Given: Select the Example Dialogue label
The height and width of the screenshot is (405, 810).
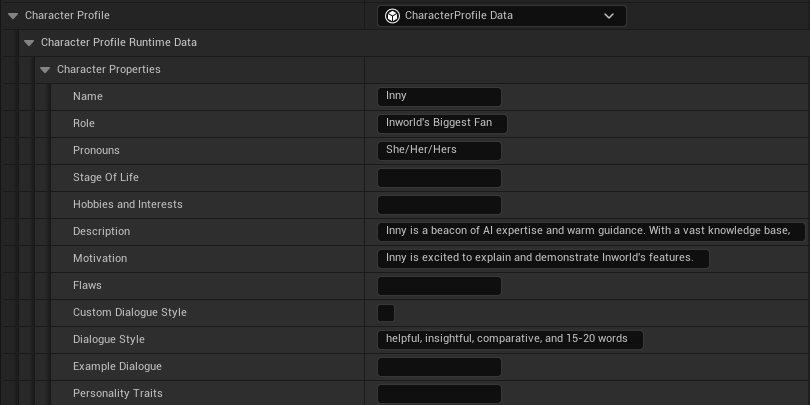Looking at the screenshot, I should click(117, 366).
